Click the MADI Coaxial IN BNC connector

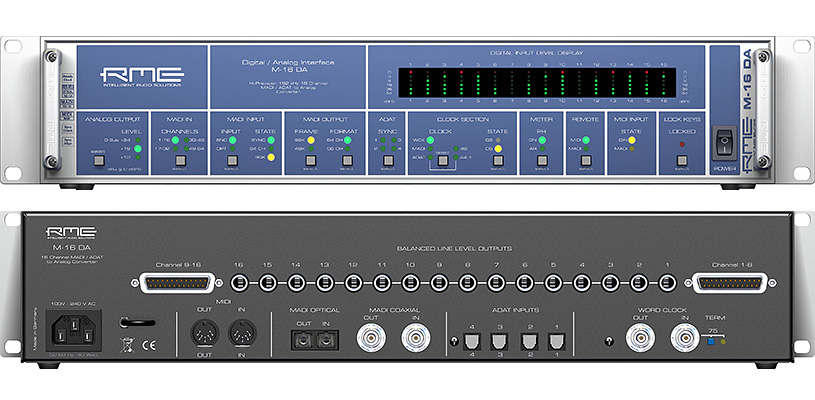(x=416, y=337)
